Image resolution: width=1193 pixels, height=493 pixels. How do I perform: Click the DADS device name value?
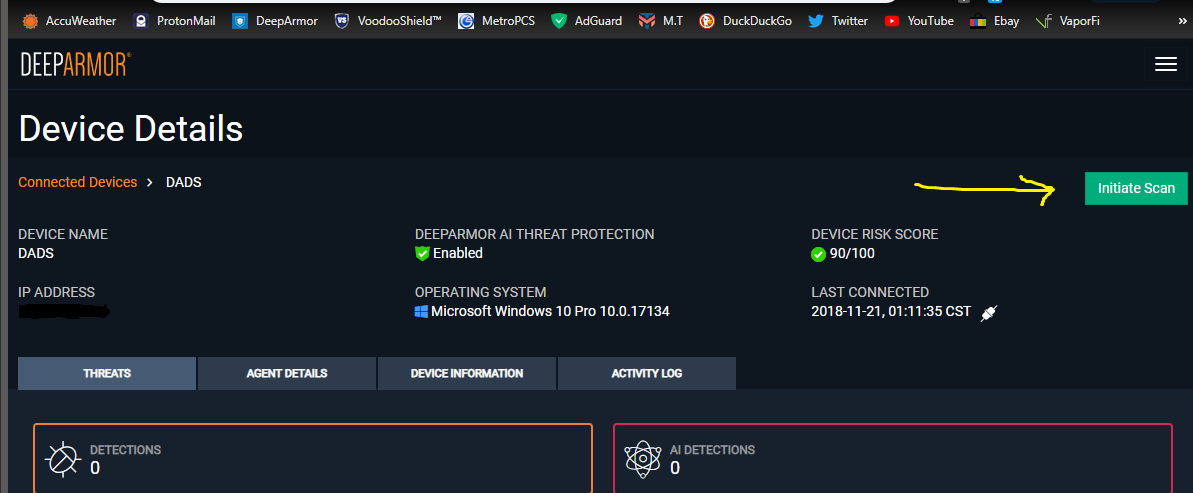(x=36, y=253)
